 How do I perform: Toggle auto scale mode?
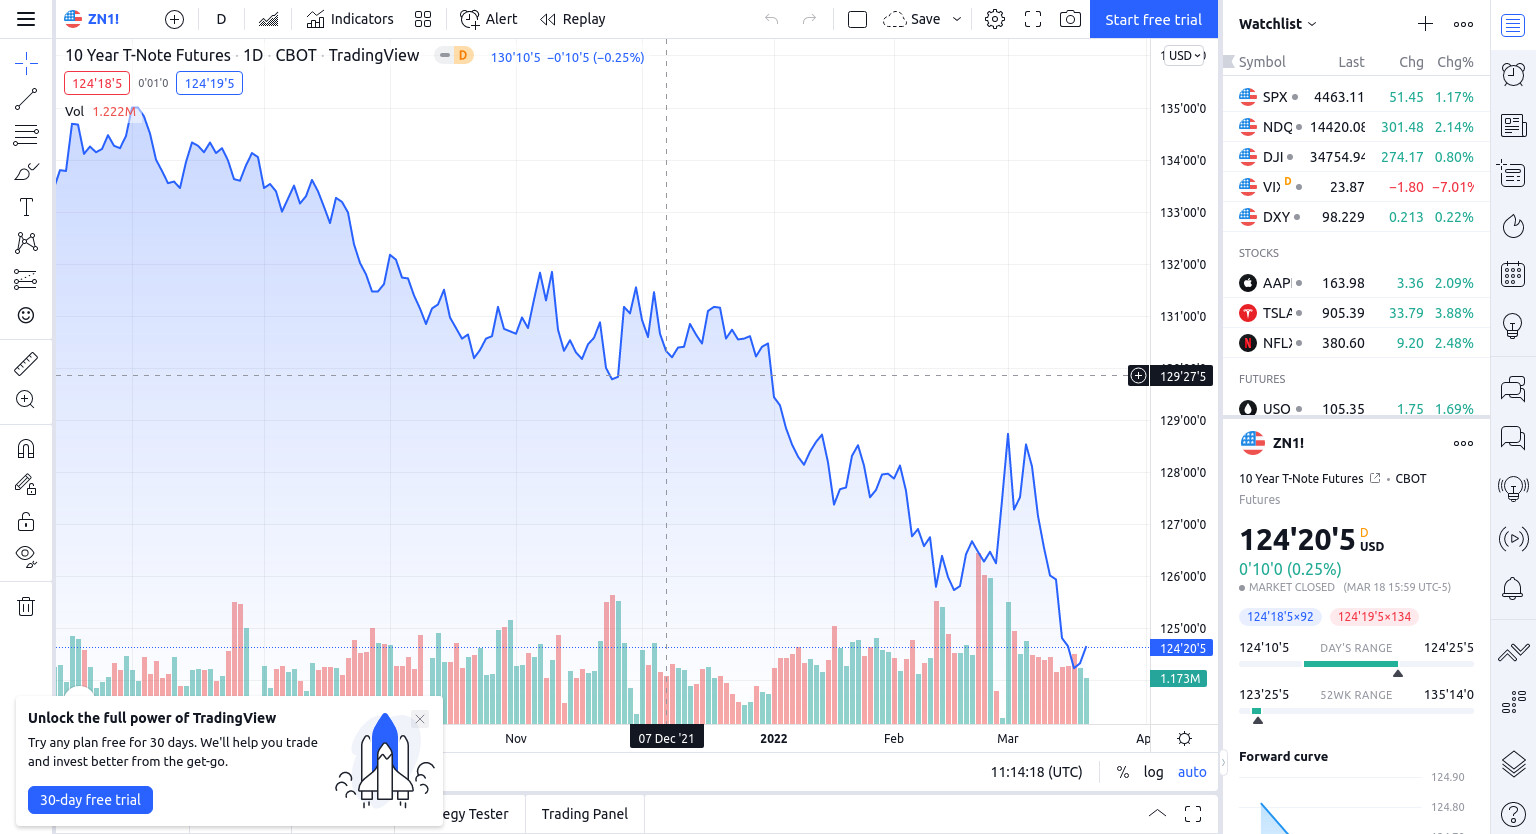tap(1192, 772)
